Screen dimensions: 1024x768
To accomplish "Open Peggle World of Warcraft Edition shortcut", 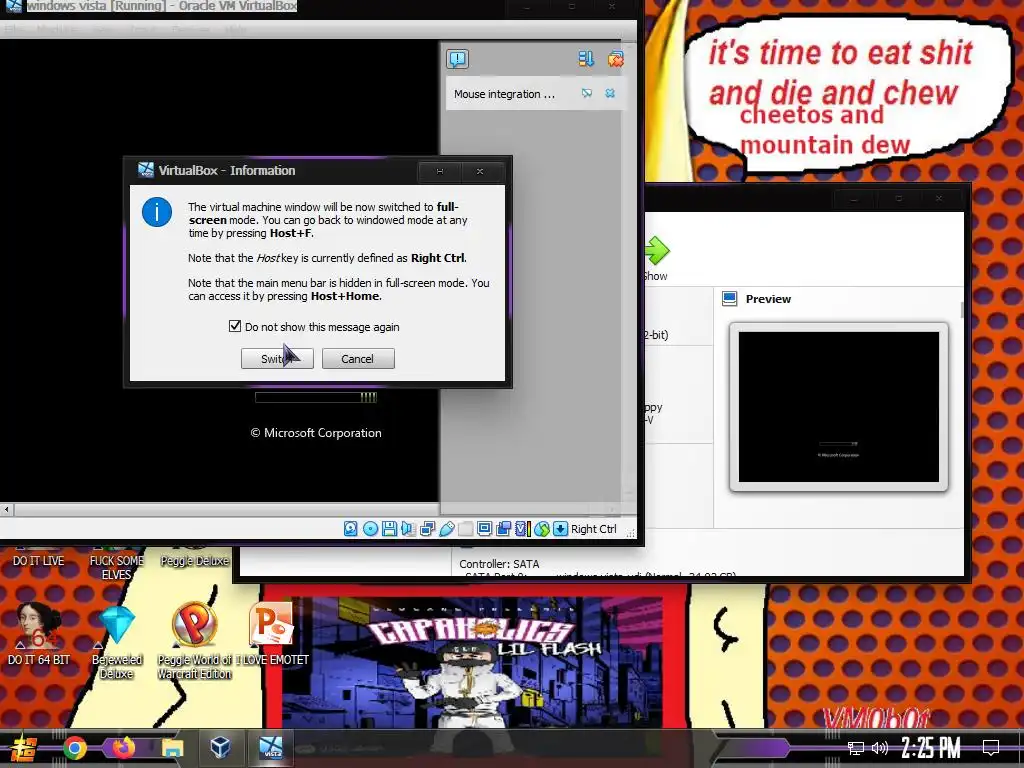I will [x=195, y=640].
